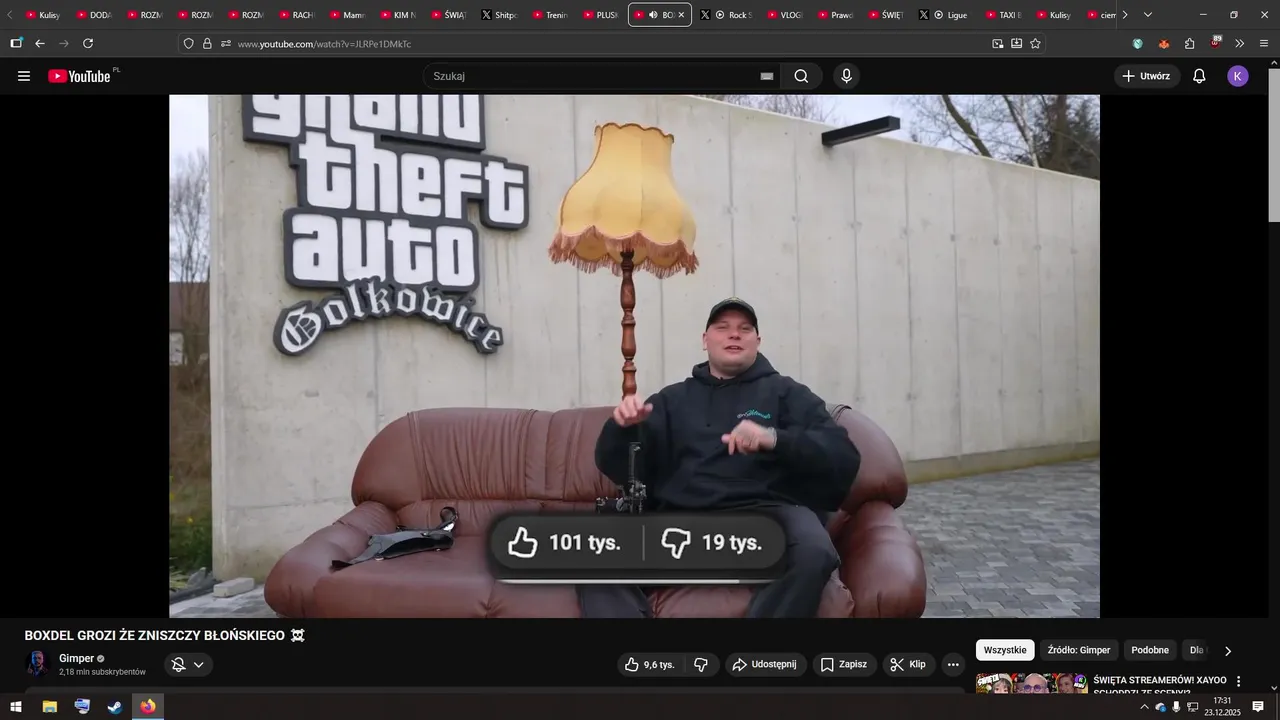Open the taskbar clock showing 17:31
This screenshot has height=720, width=1280.
tap(1222, 707)
